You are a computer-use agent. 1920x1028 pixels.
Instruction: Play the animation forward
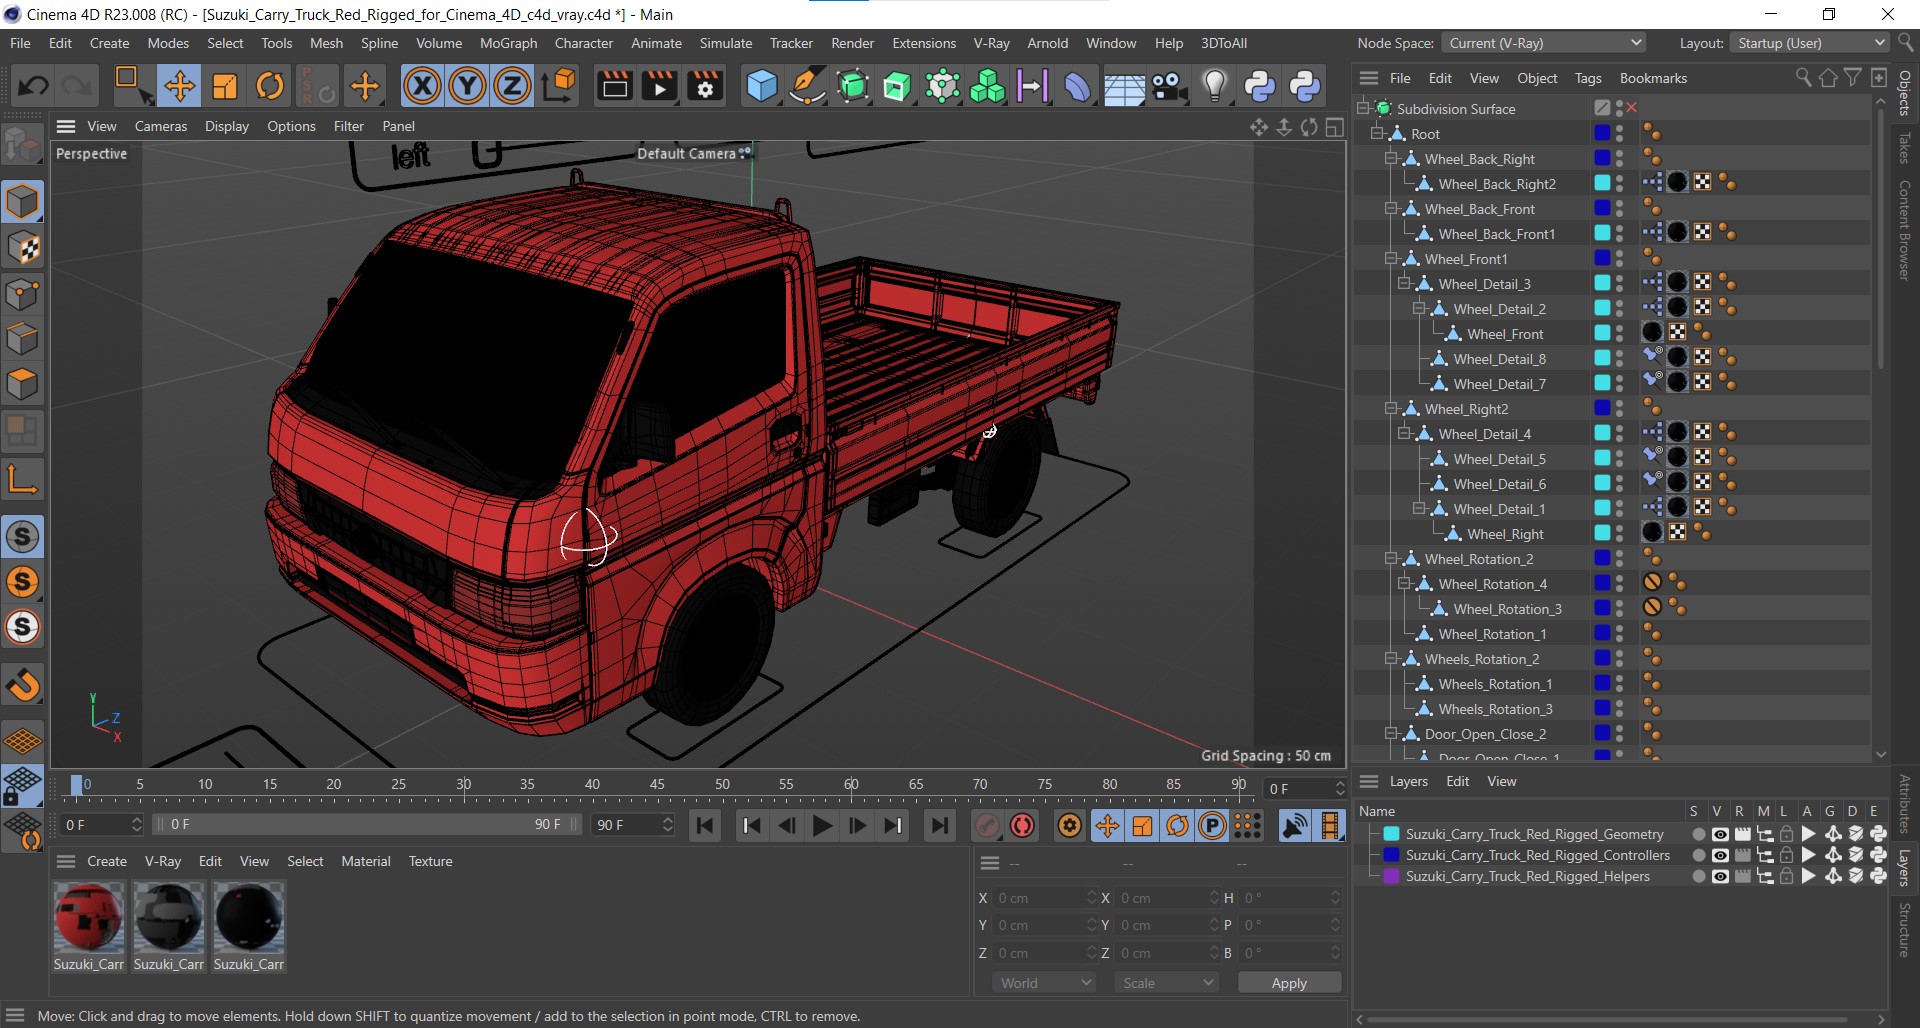pyautogui.click(x=822, y=826)
